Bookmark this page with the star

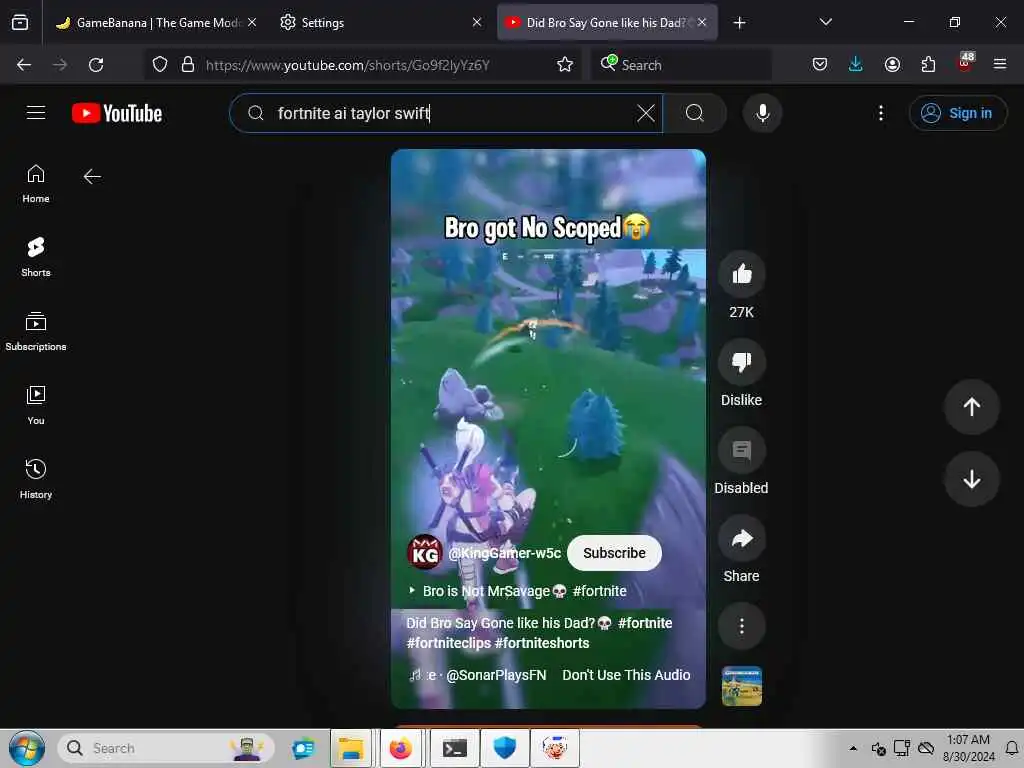coord(565,65)
